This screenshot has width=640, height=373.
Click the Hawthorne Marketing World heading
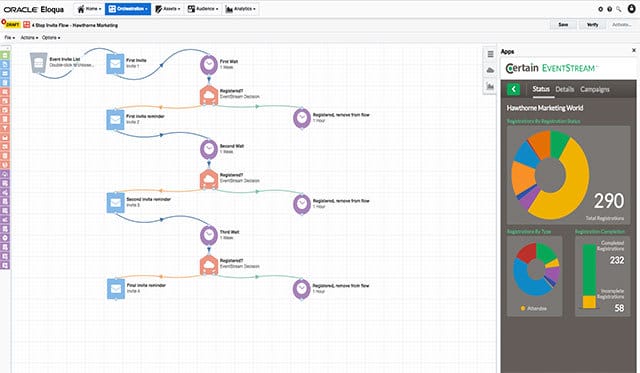tap(544, 108)
